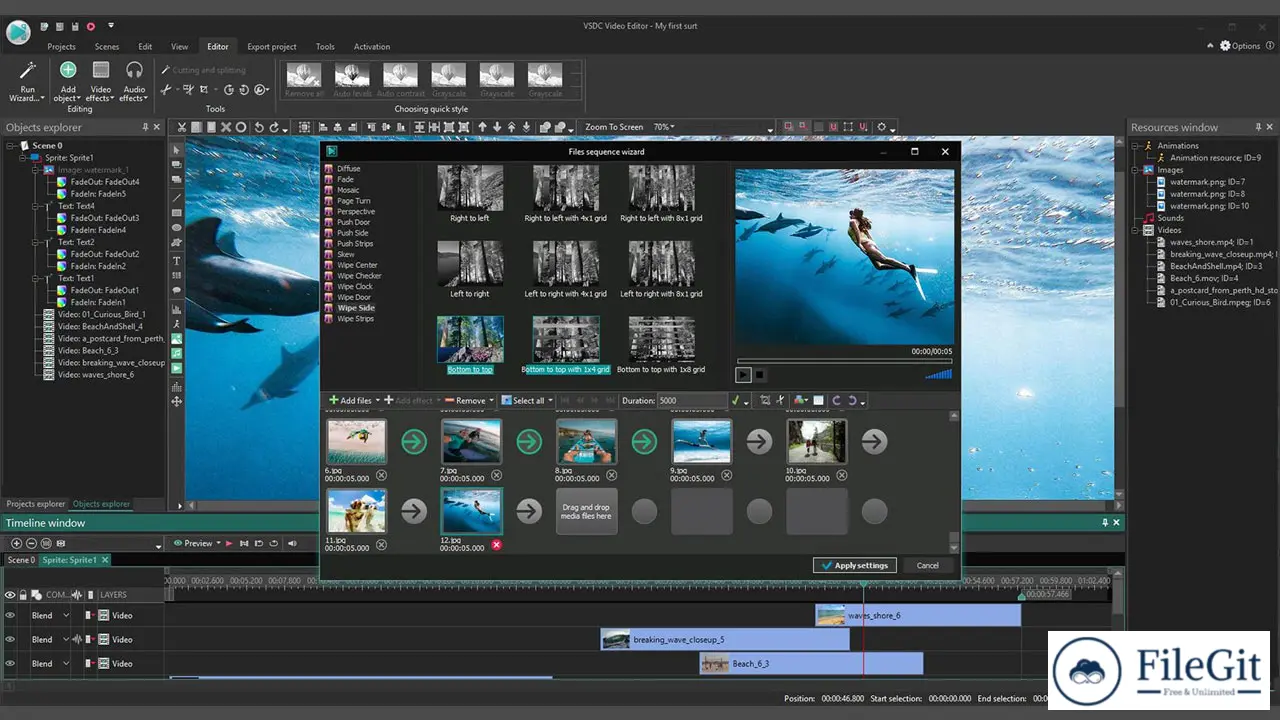Viewport: 1280px width, 720px height.
Task: Open the Projects menu tab
Action: (61, 46)
